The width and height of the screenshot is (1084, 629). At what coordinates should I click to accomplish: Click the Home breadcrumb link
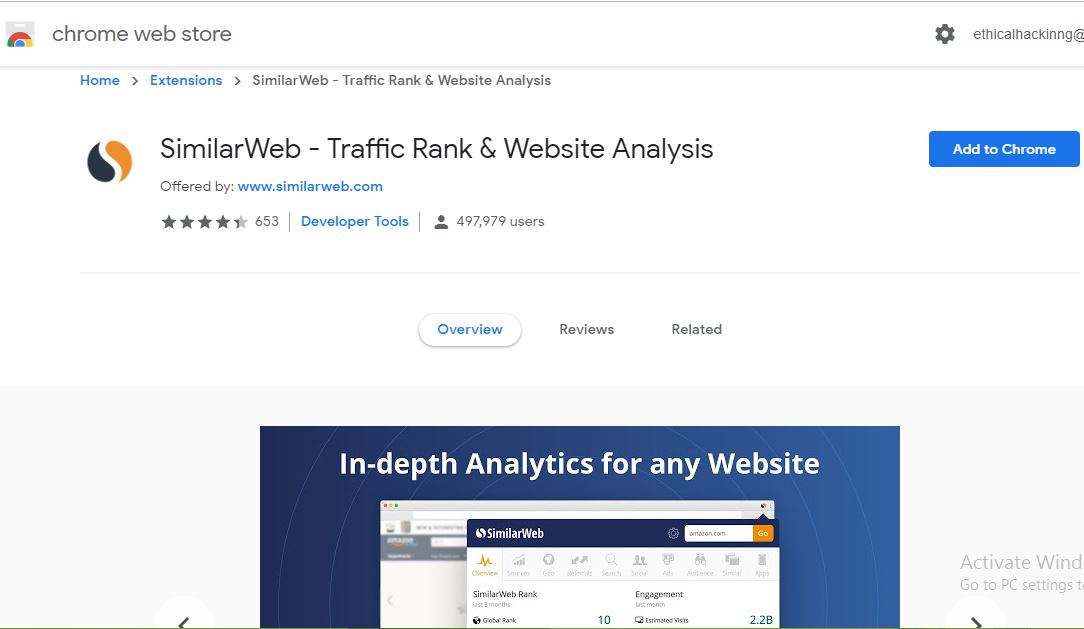tap(100, 80)
